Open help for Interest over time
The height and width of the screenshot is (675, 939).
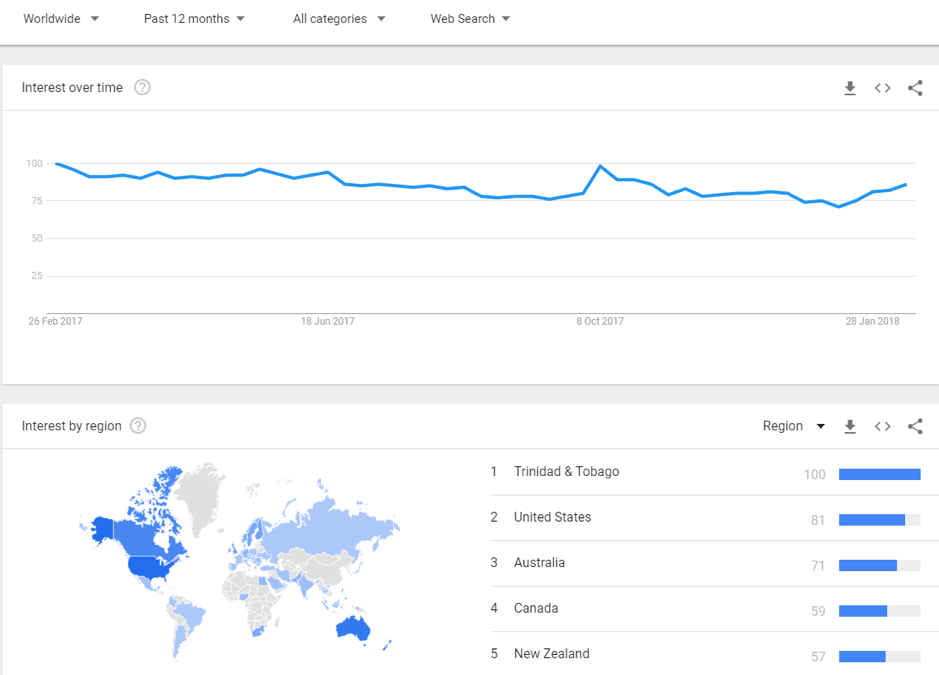(x=142, y=88)
